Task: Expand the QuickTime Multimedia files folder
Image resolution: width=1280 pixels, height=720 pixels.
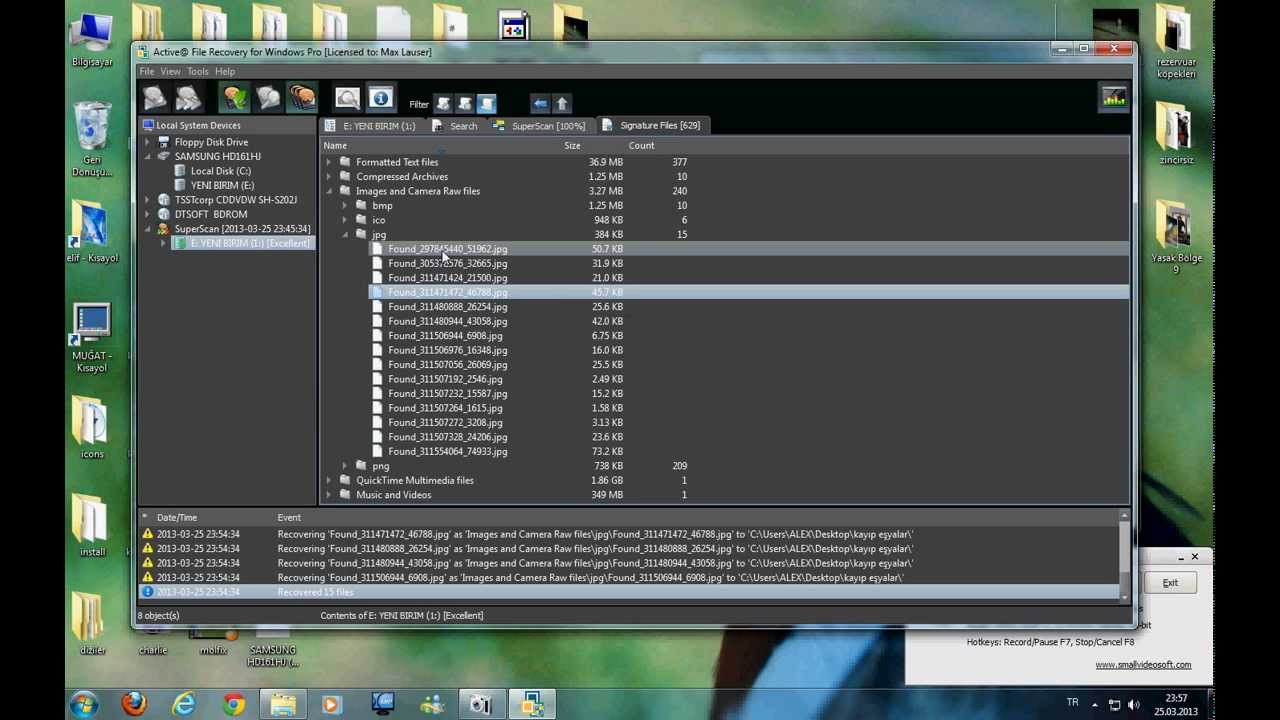Action: coord(329,480)
